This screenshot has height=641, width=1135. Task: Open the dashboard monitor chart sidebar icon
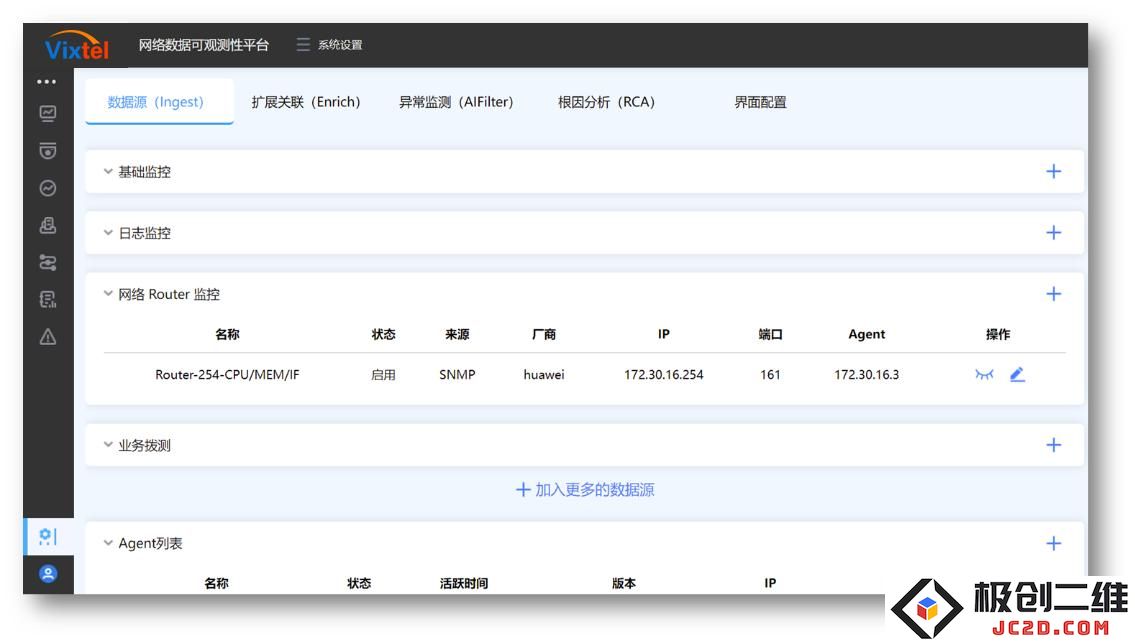pyautogui.click(x=48, y=113)
